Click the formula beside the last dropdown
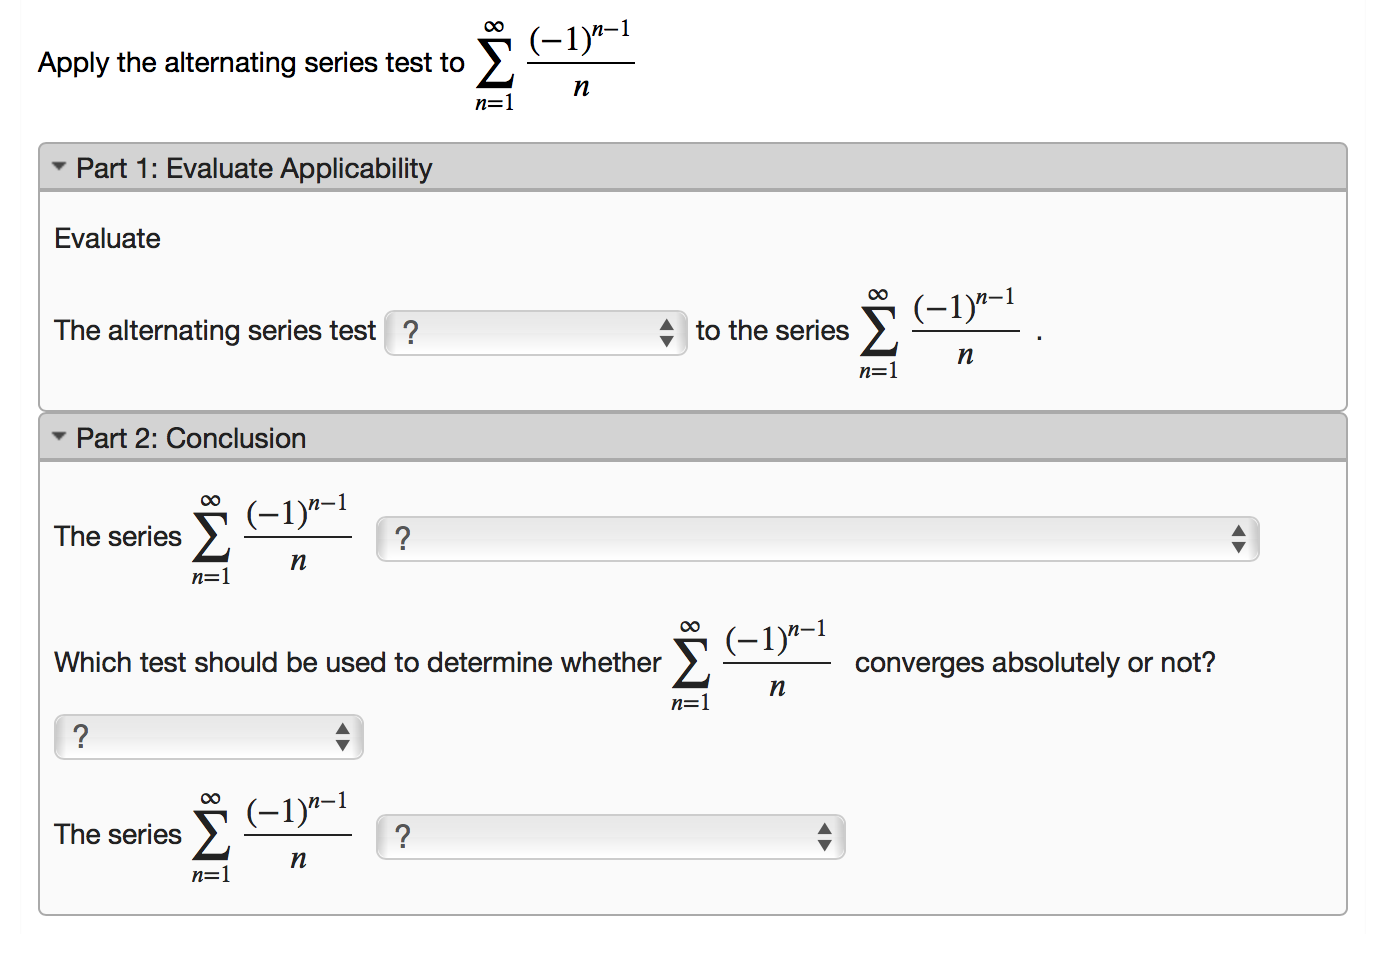Image resolution: width=1392 pixels, height=956 pixels. (271, 837)
